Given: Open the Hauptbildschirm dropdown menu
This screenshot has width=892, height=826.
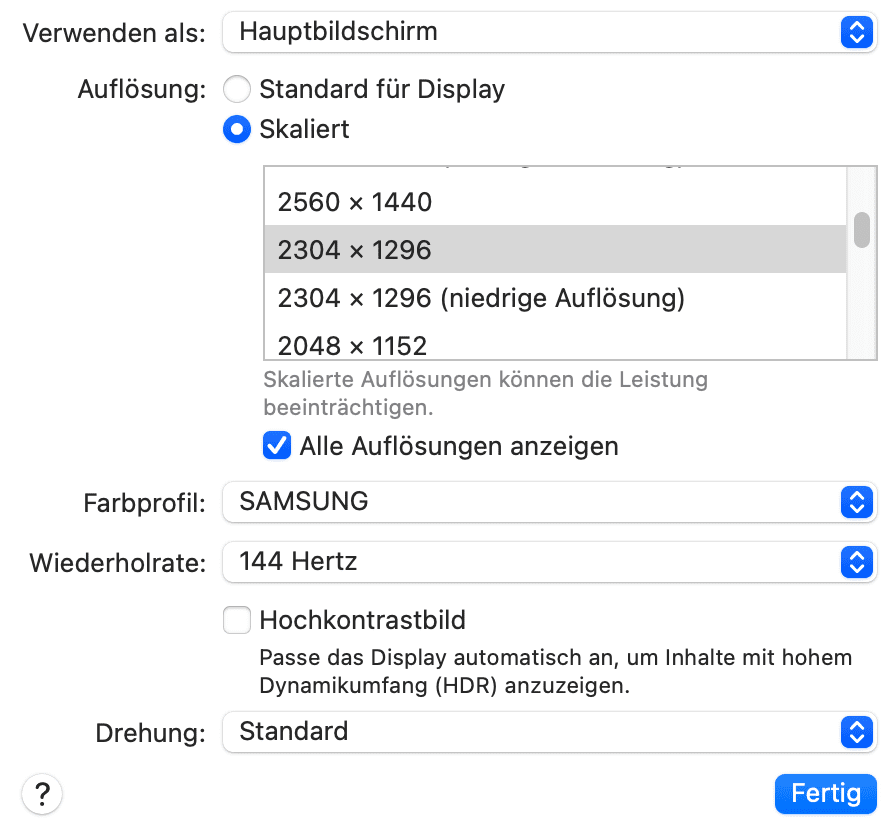Looking at the screenshot, I should [x=530, y=32].
